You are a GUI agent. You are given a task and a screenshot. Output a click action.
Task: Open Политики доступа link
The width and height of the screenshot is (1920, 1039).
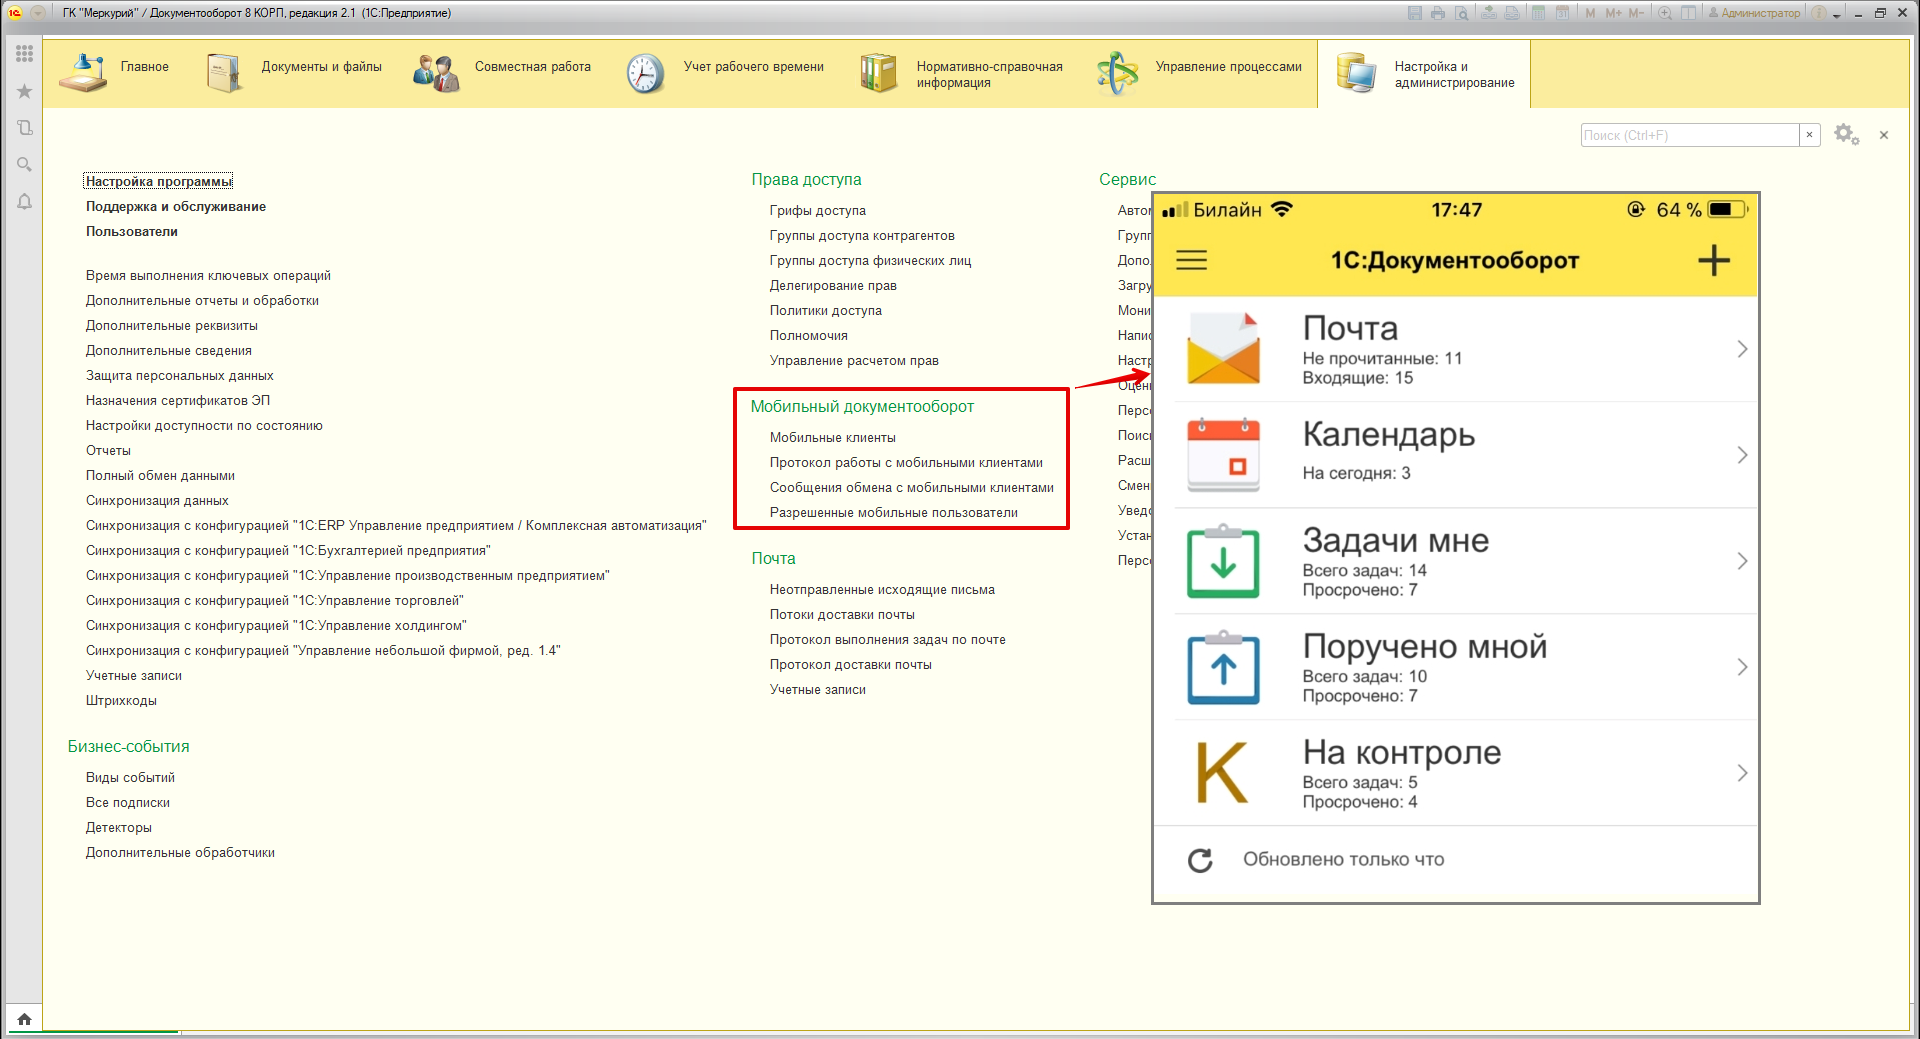(x=826, y=310)
